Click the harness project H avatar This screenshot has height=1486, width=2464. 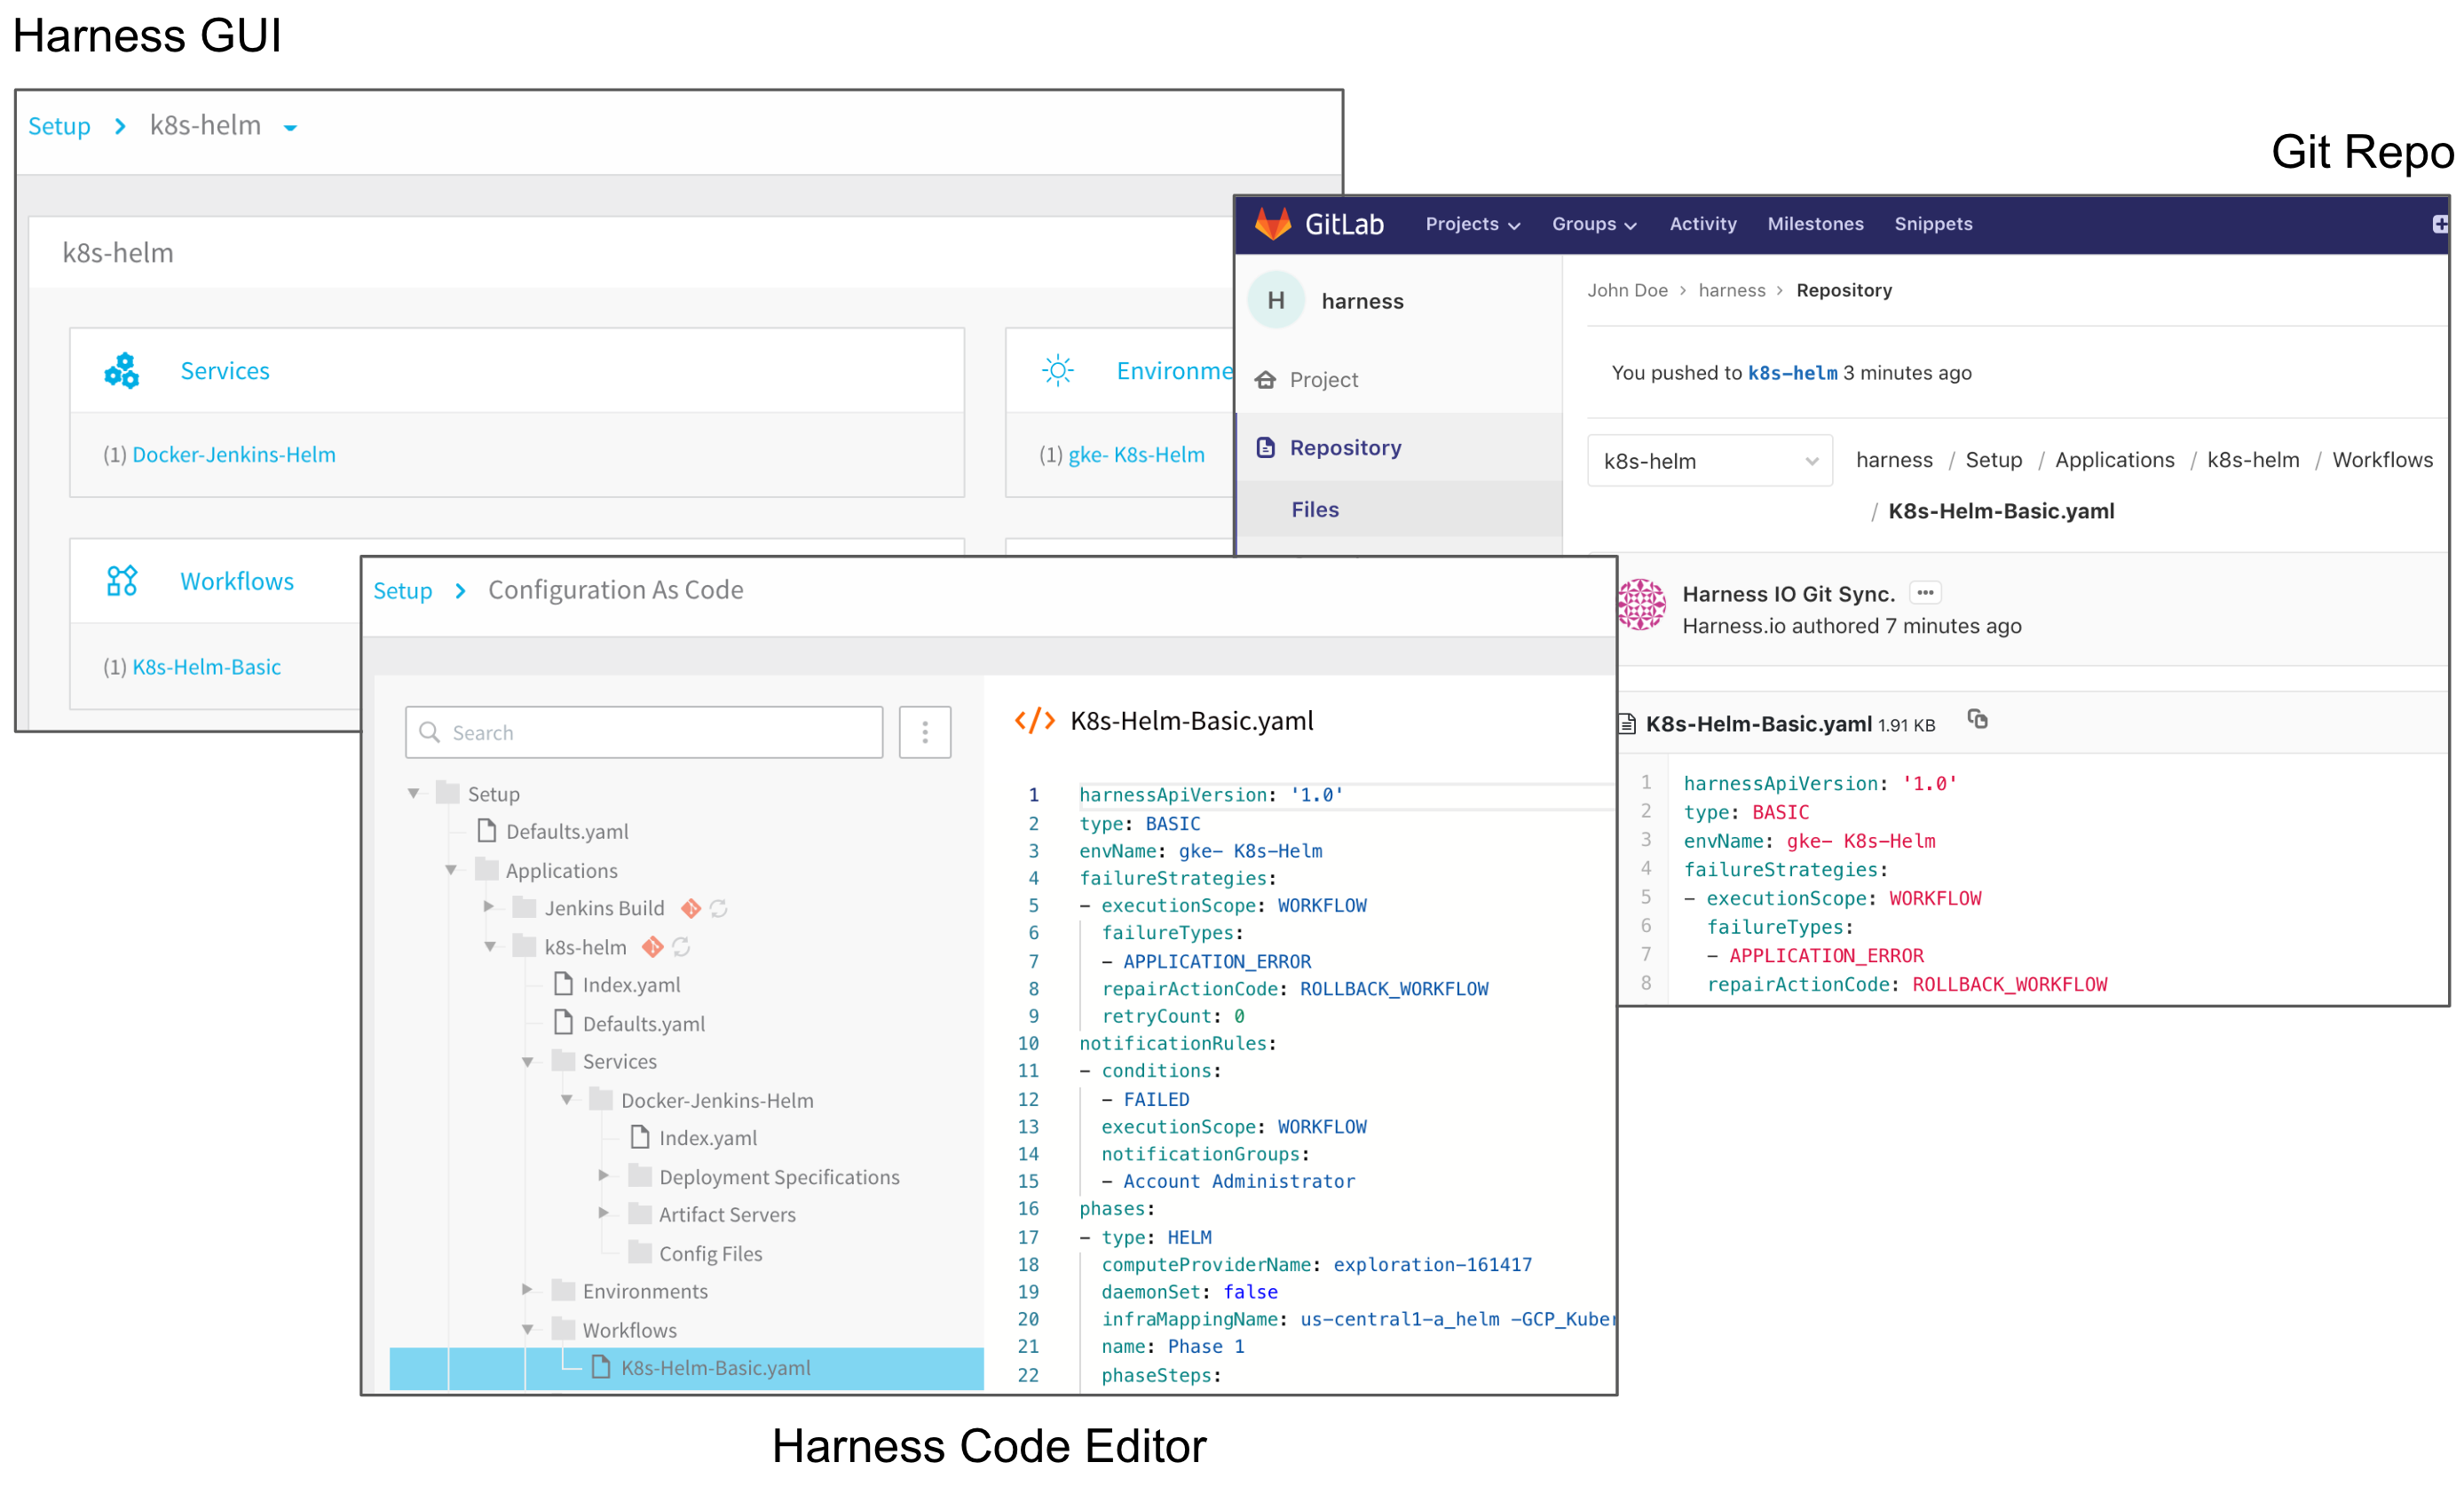(x=1276, y=300)
